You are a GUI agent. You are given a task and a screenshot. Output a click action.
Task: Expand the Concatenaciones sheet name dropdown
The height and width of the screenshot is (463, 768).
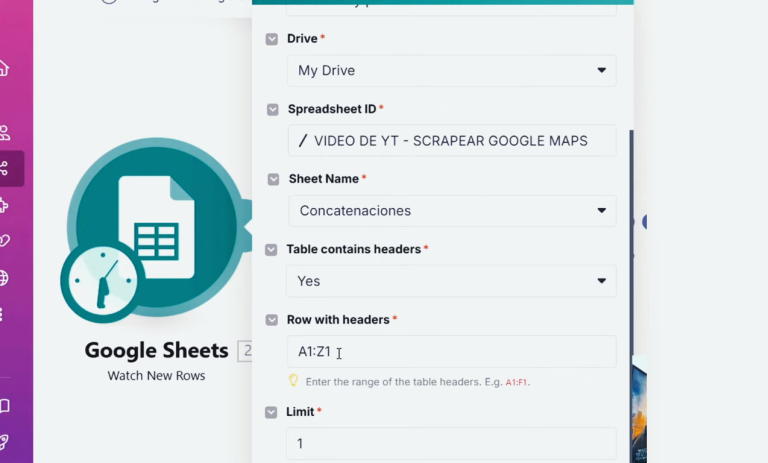(x=451, y=211)
